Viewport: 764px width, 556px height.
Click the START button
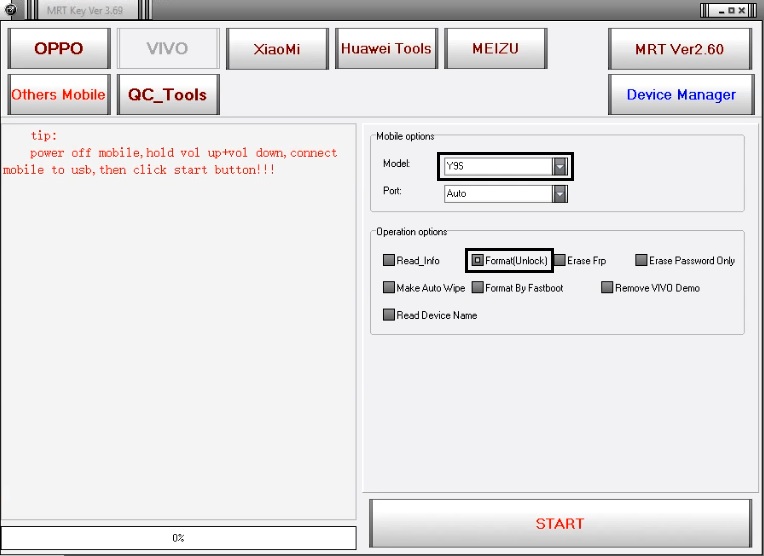(560, 523)
